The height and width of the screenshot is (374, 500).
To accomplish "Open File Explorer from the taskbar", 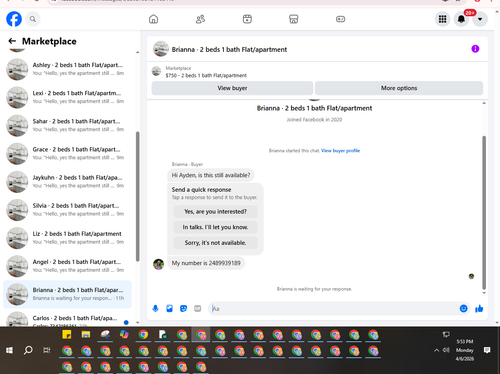I will click(x=86, y=334).
